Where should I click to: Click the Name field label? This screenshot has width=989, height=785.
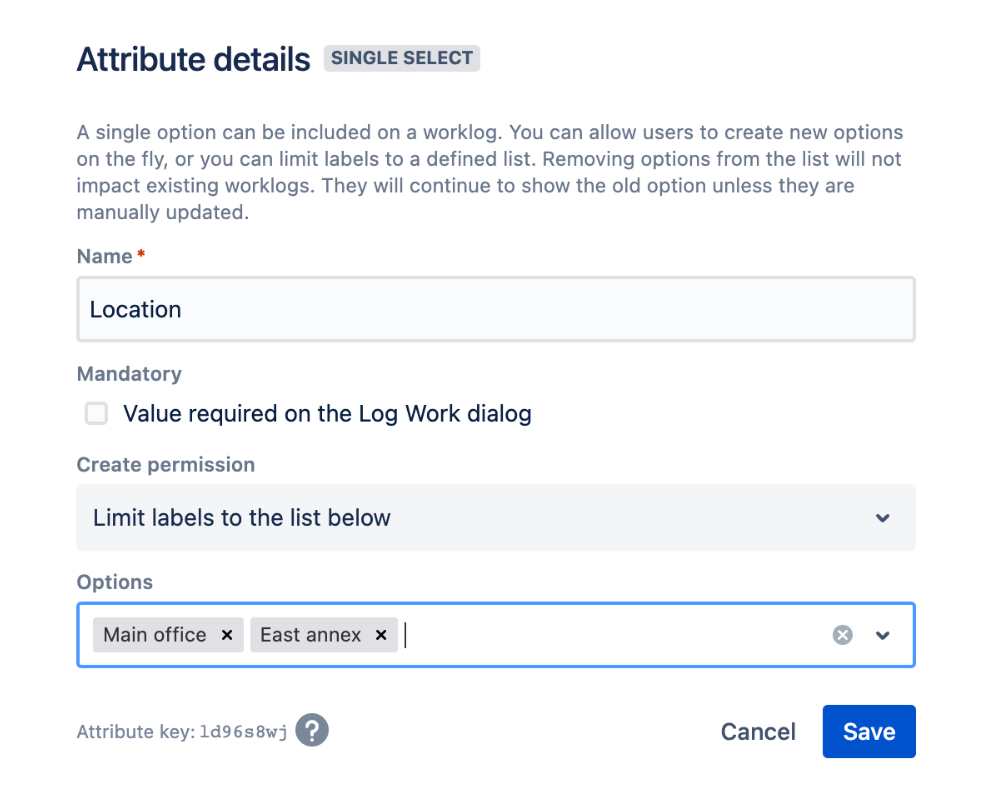pyautogui.click(x=105, y=257)
